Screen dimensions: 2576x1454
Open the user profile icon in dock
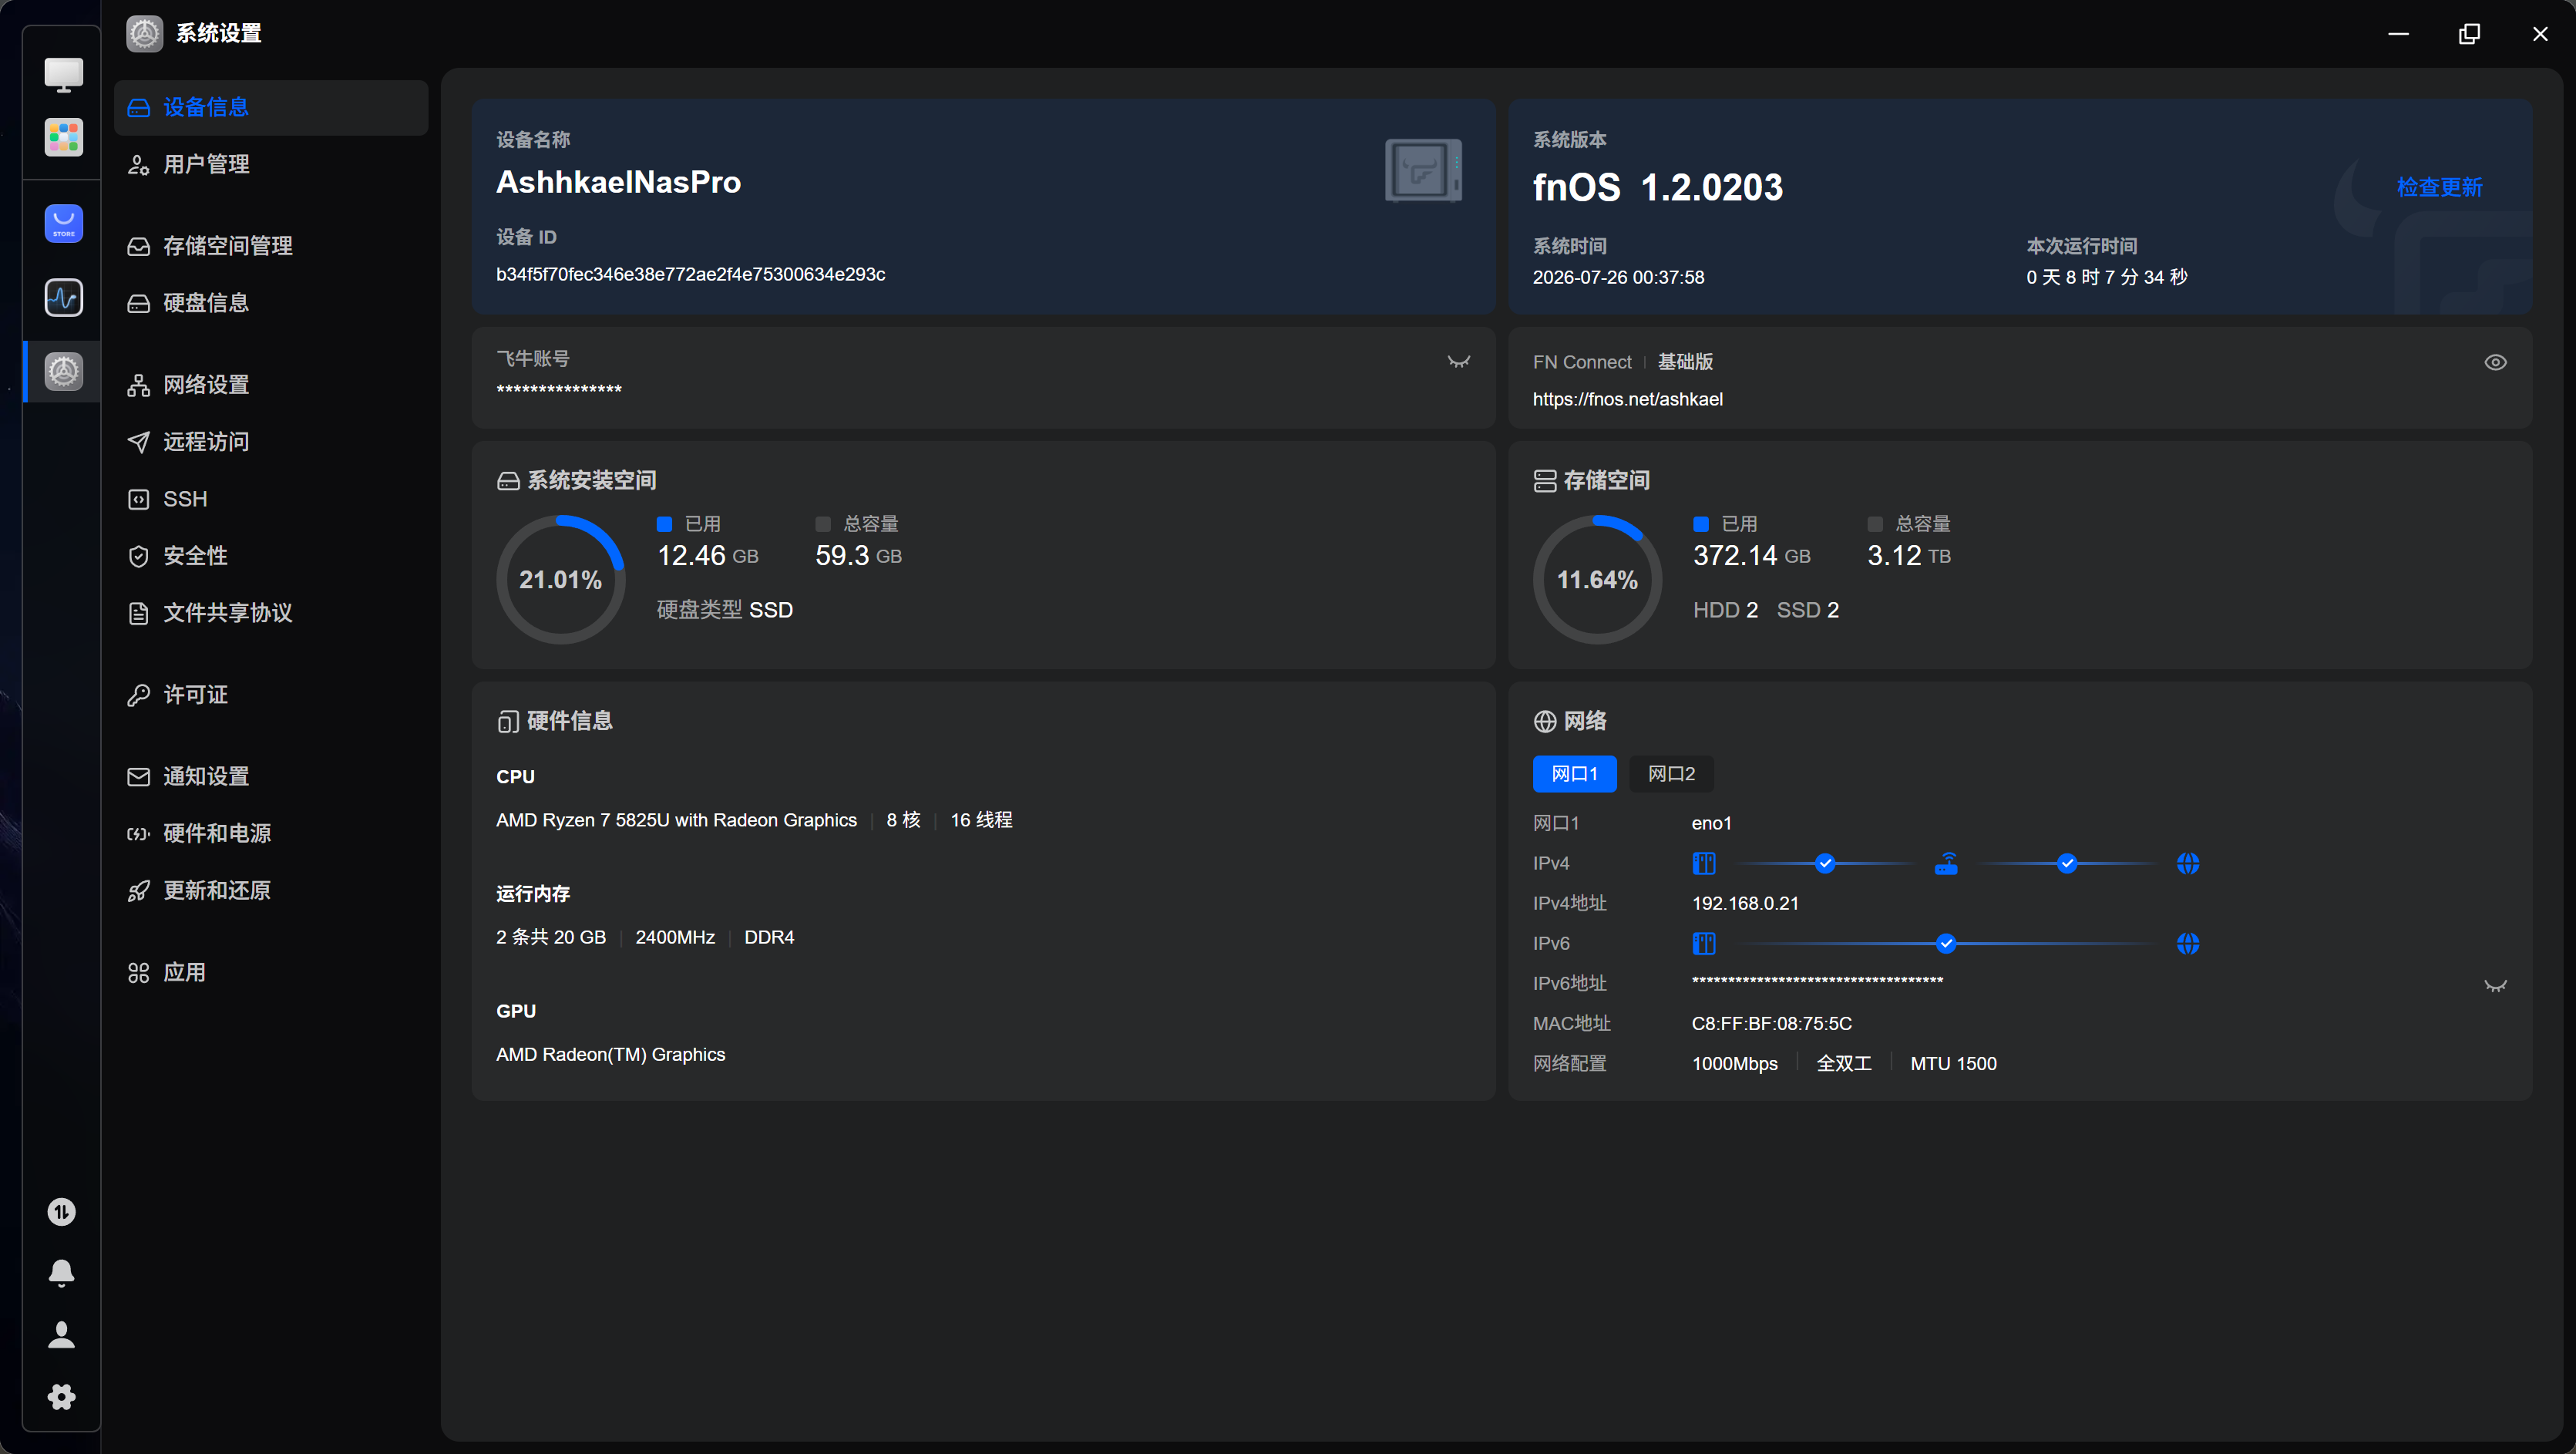(x=61, y=1335)
